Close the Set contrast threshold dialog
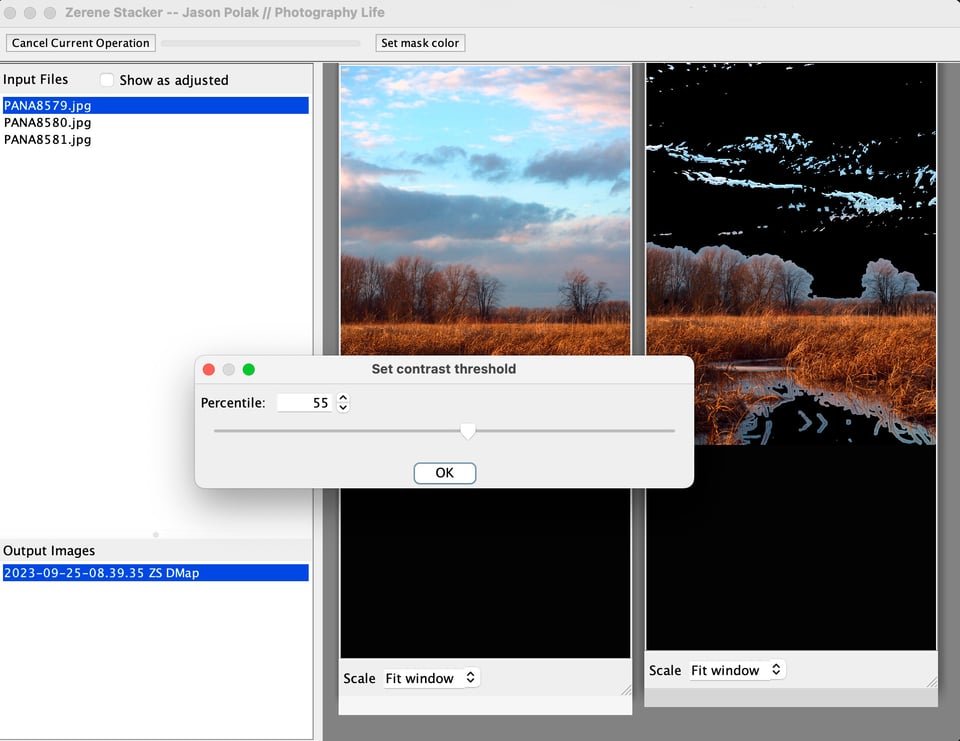Screen dimensions: 960x741 [x=209, y=369]
